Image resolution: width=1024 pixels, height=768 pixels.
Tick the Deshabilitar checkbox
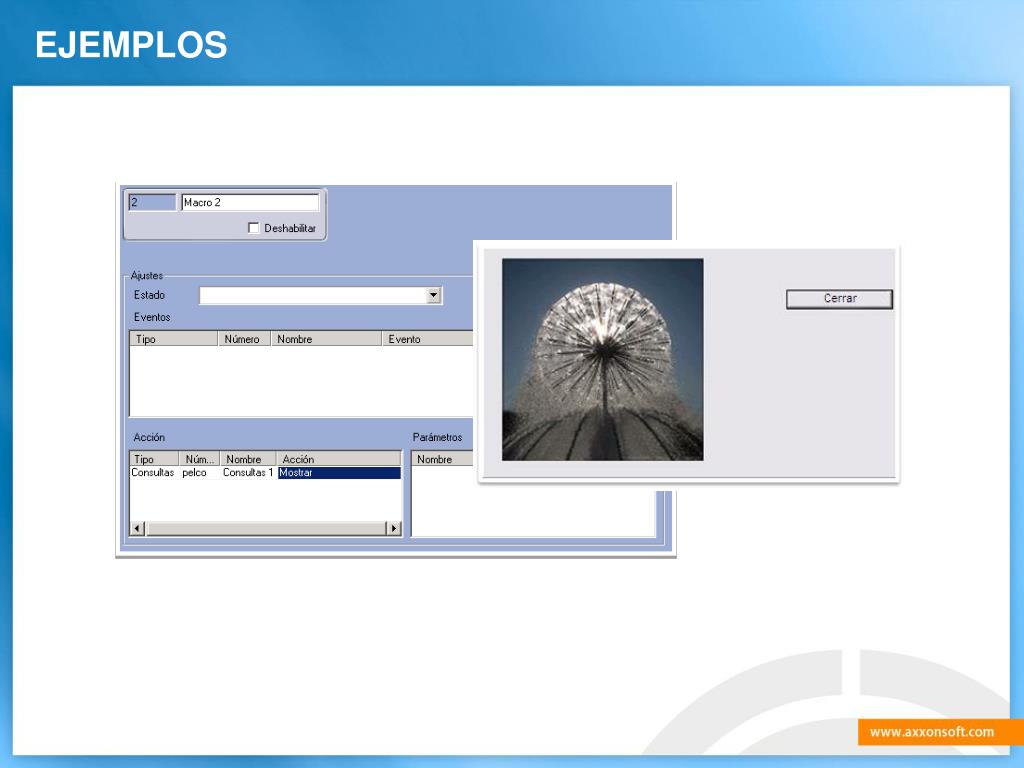coord(253,228)
